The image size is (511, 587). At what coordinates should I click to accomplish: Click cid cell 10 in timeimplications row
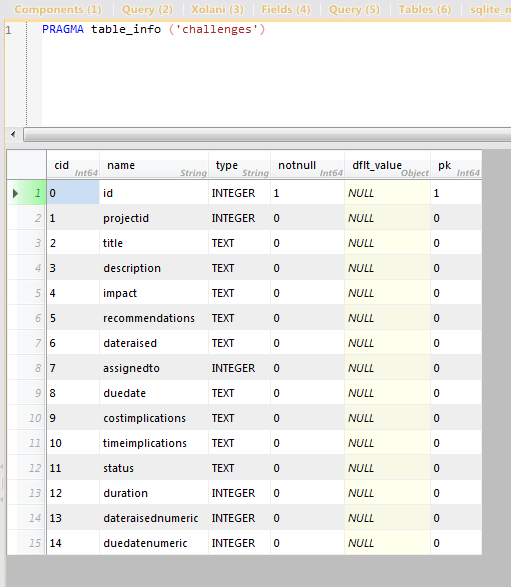pyautogui.click(x=73, y=443)
